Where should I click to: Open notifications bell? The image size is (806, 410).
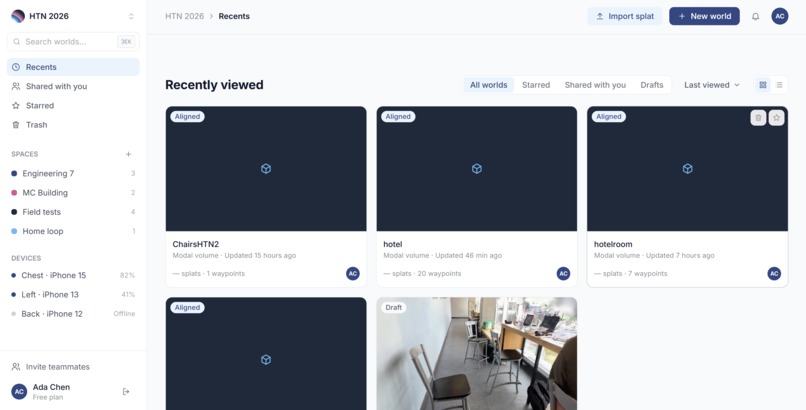tap(756, 16)
